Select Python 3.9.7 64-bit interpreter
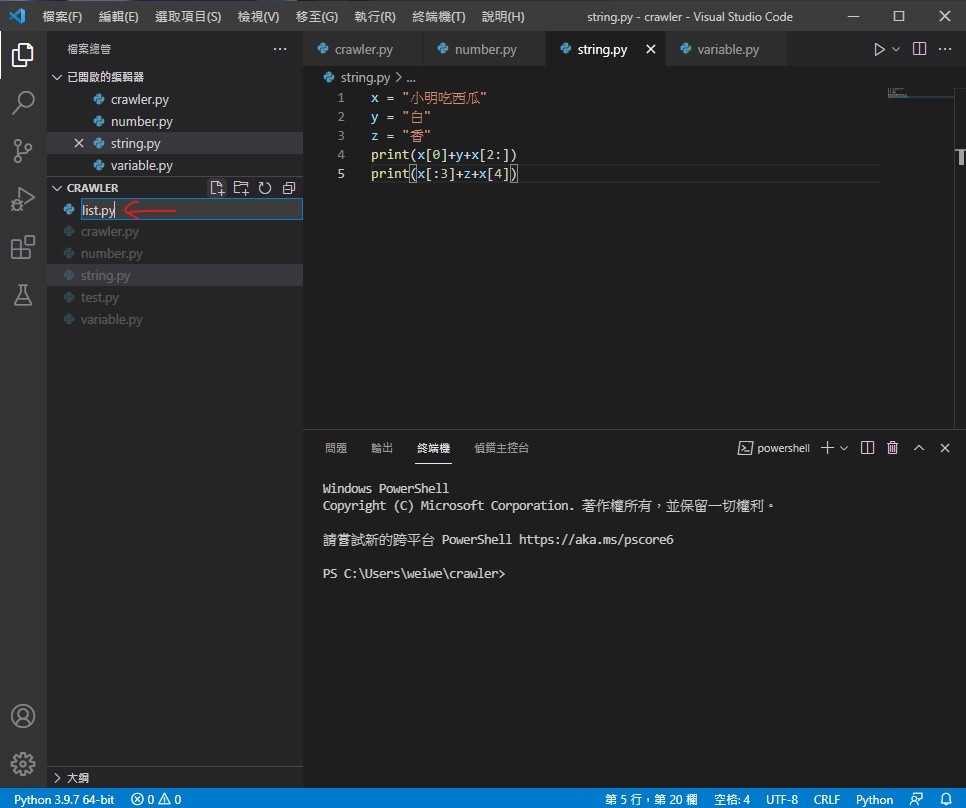Viewport: 966px width, 808px height. 64,799
